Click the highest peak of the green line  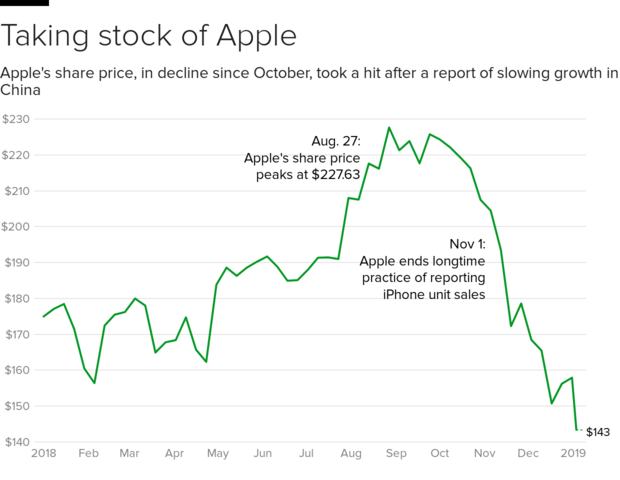coord(389,128)
